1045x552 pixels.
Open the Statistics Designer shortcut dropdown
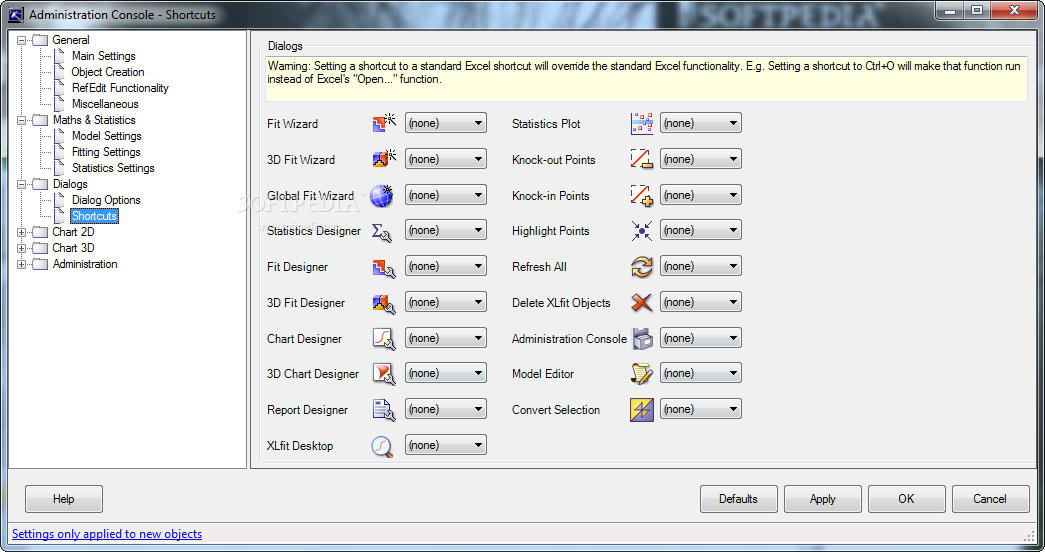[x=446, y=230]
